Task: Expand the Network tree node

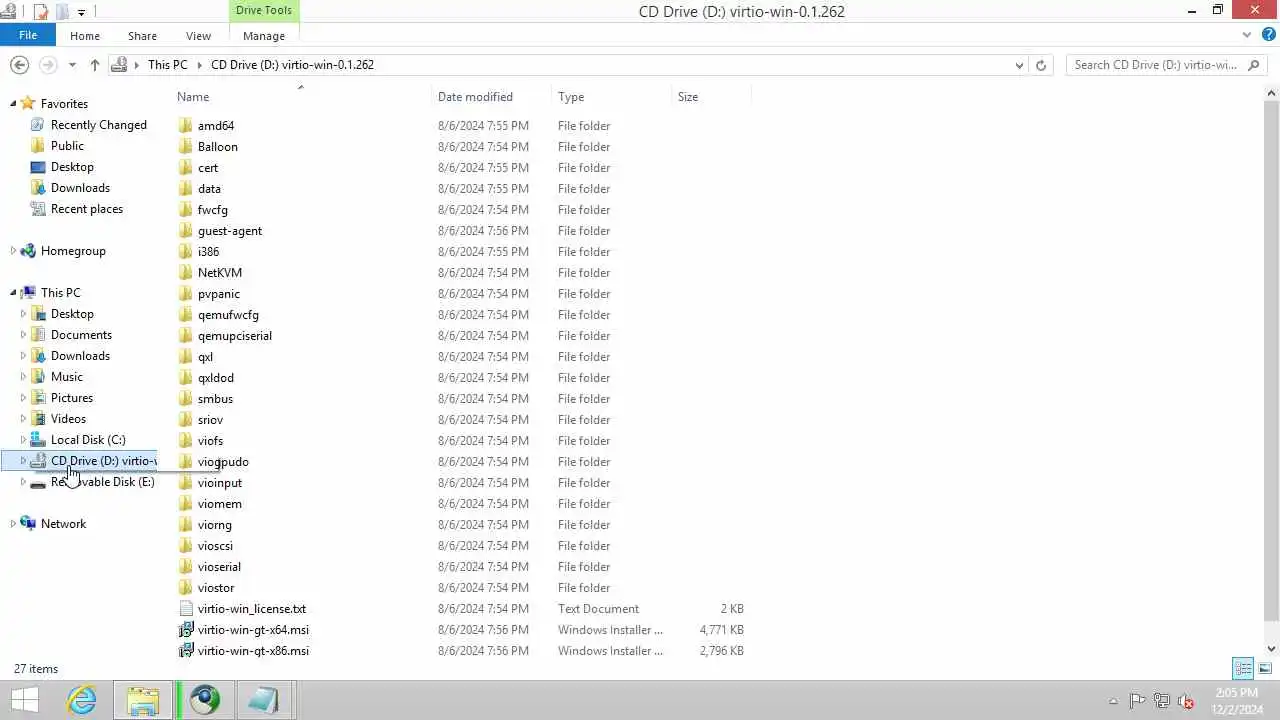Action: (13, 524)
